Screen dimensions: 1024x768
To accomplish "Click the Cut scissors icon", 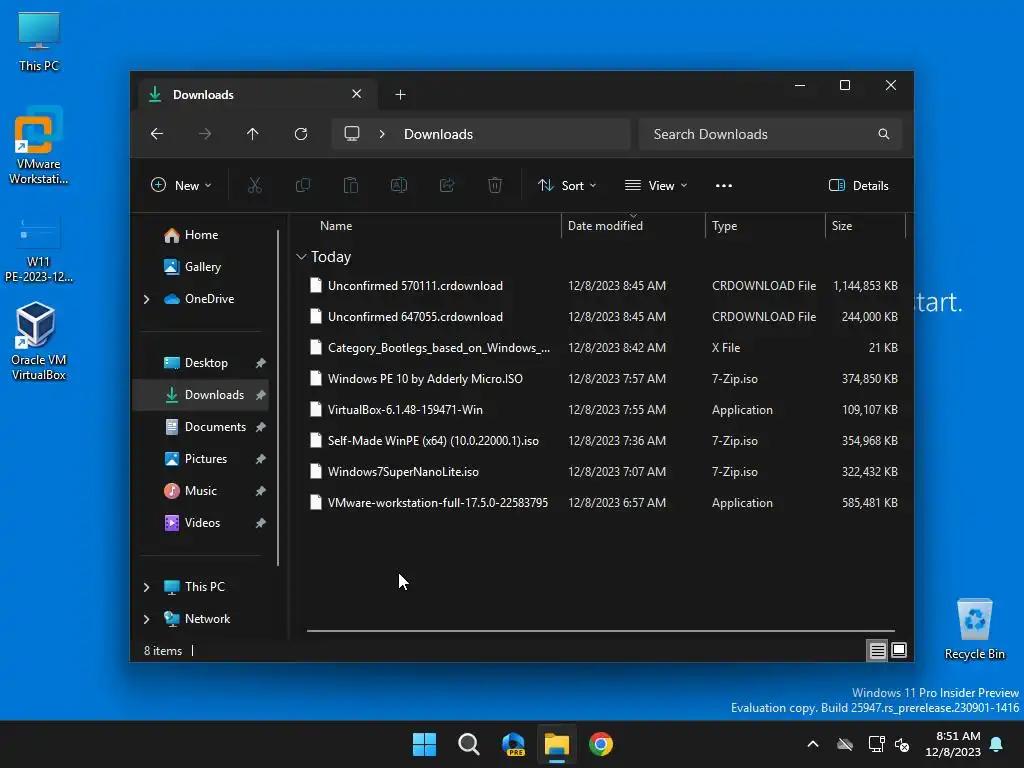I will 255,185.
